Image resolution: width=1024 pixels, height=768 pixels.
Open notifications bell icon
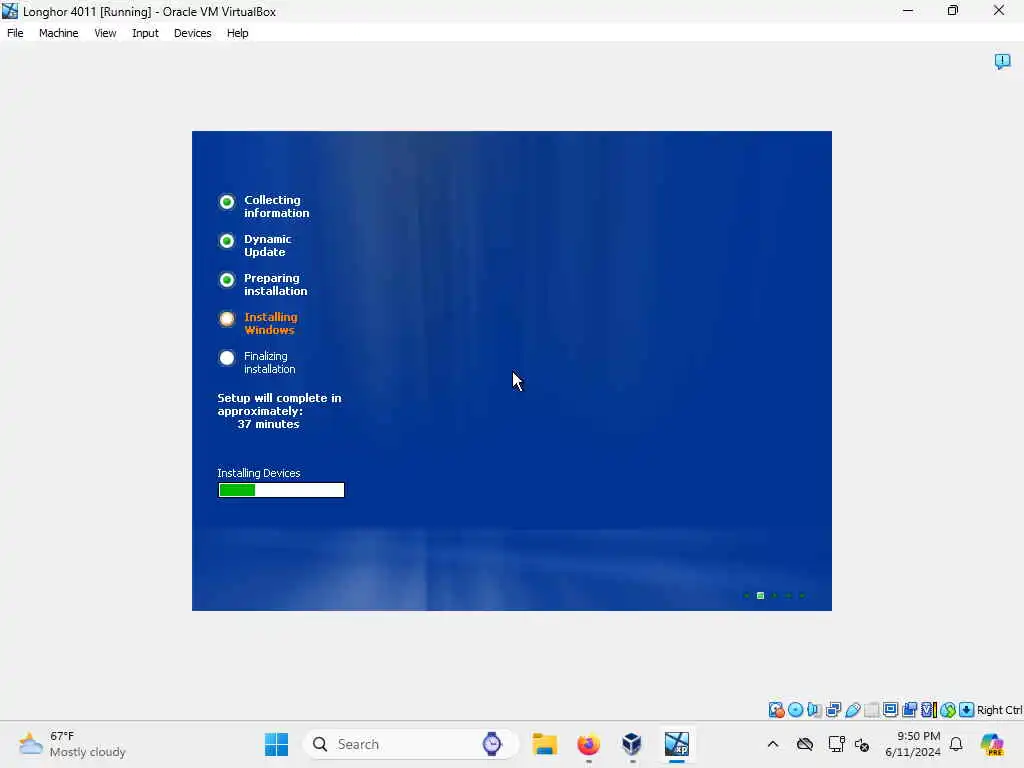point(956,744)
